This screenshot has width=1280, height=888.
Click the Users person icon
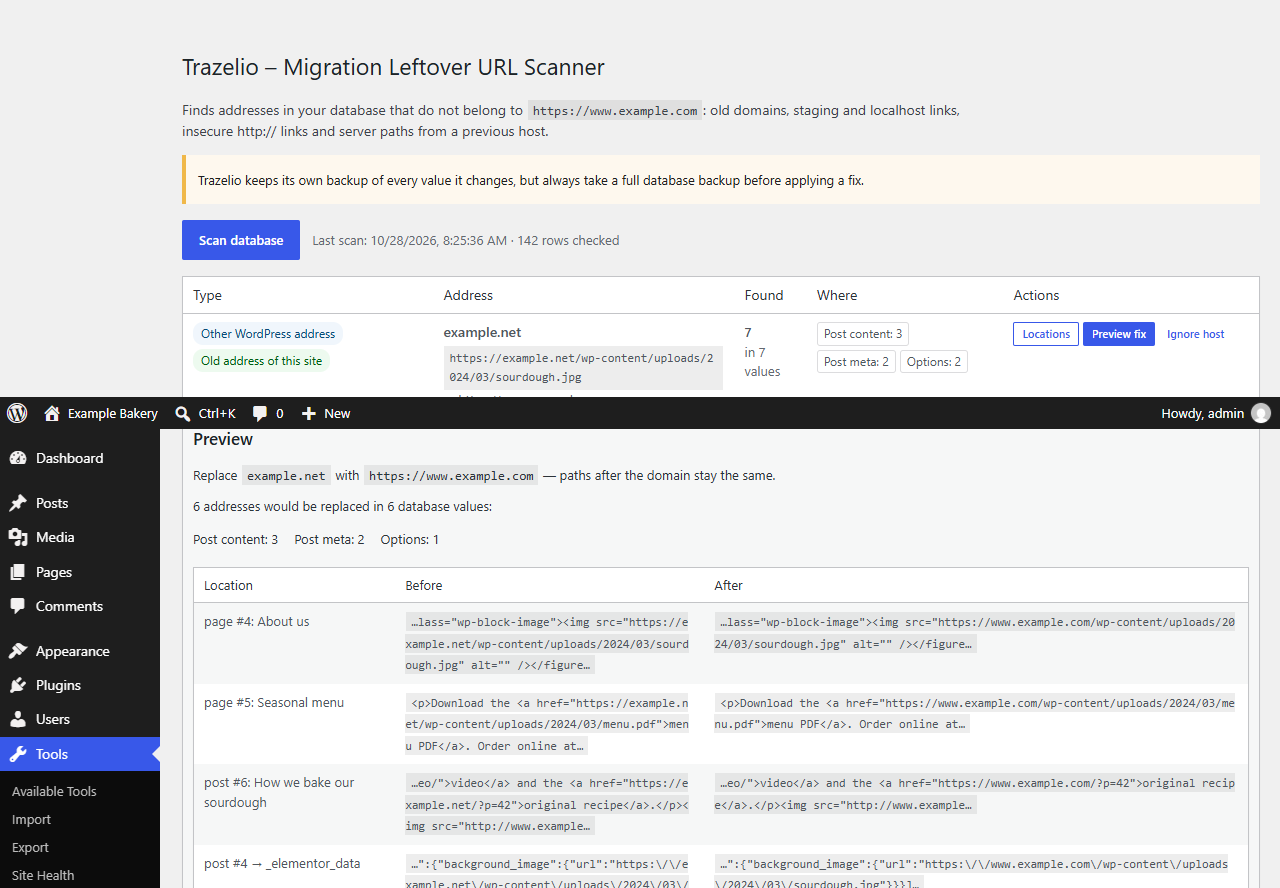tap(18, 719)
